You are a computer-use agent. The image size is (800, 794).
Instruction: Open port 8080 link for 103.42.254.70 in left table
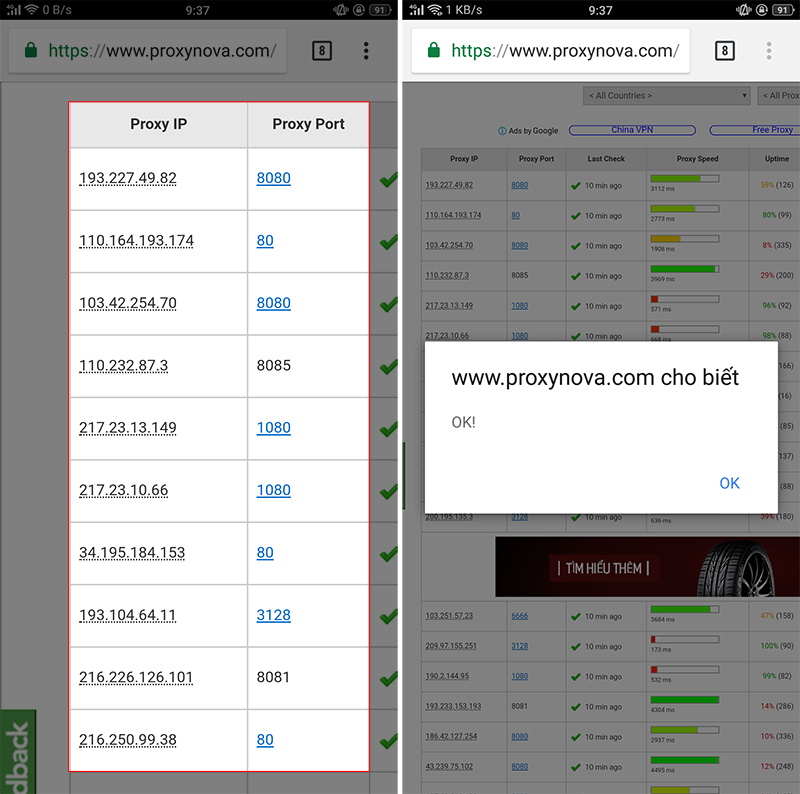(273, 303)
